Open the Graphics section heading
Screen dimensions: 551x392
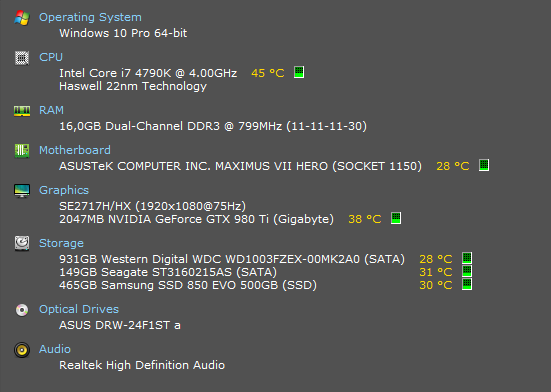64,190
